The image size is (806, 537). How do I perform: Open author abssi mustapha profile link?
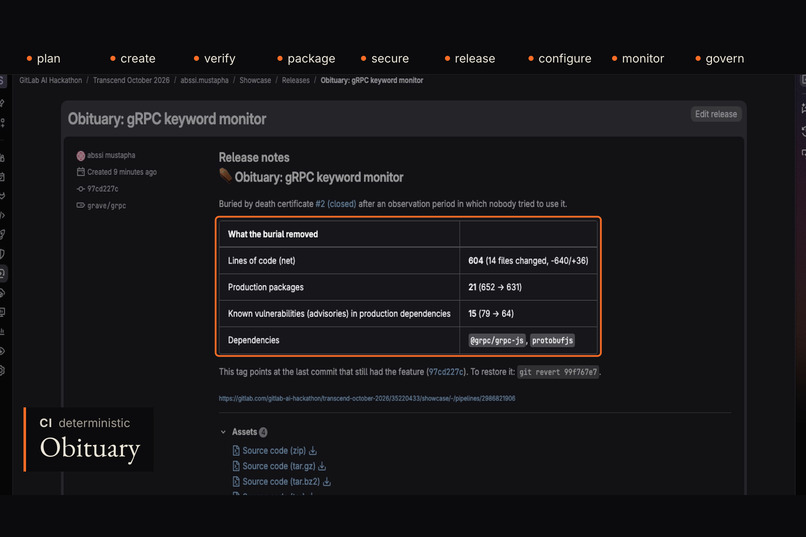click(111, 155)
